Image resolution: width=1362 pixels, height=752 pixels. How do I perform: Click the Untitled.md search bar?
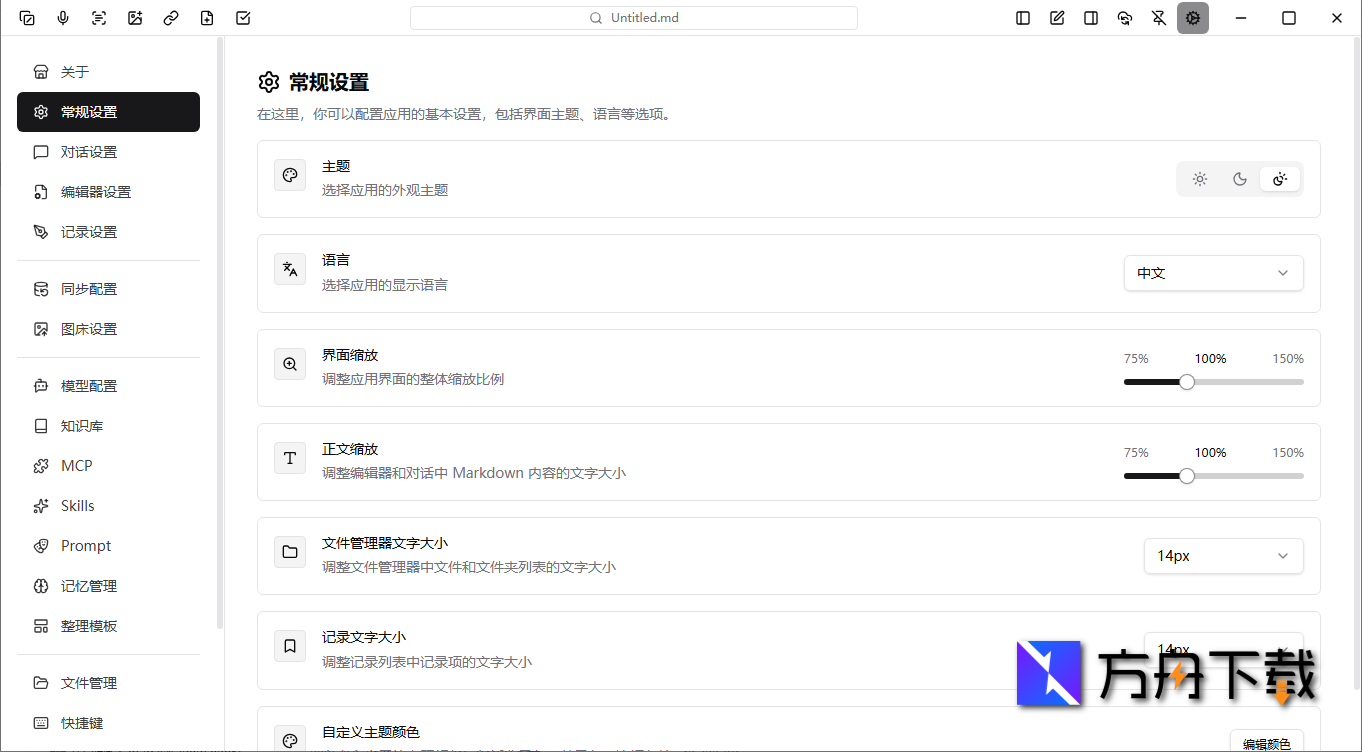click(633, 17)
